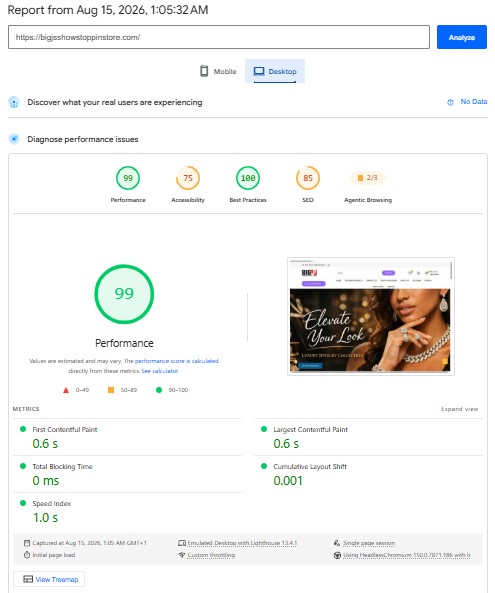495x593 pixels.
Task: Click the green circle 90–100 legend icon
Action: coord(159,390)
